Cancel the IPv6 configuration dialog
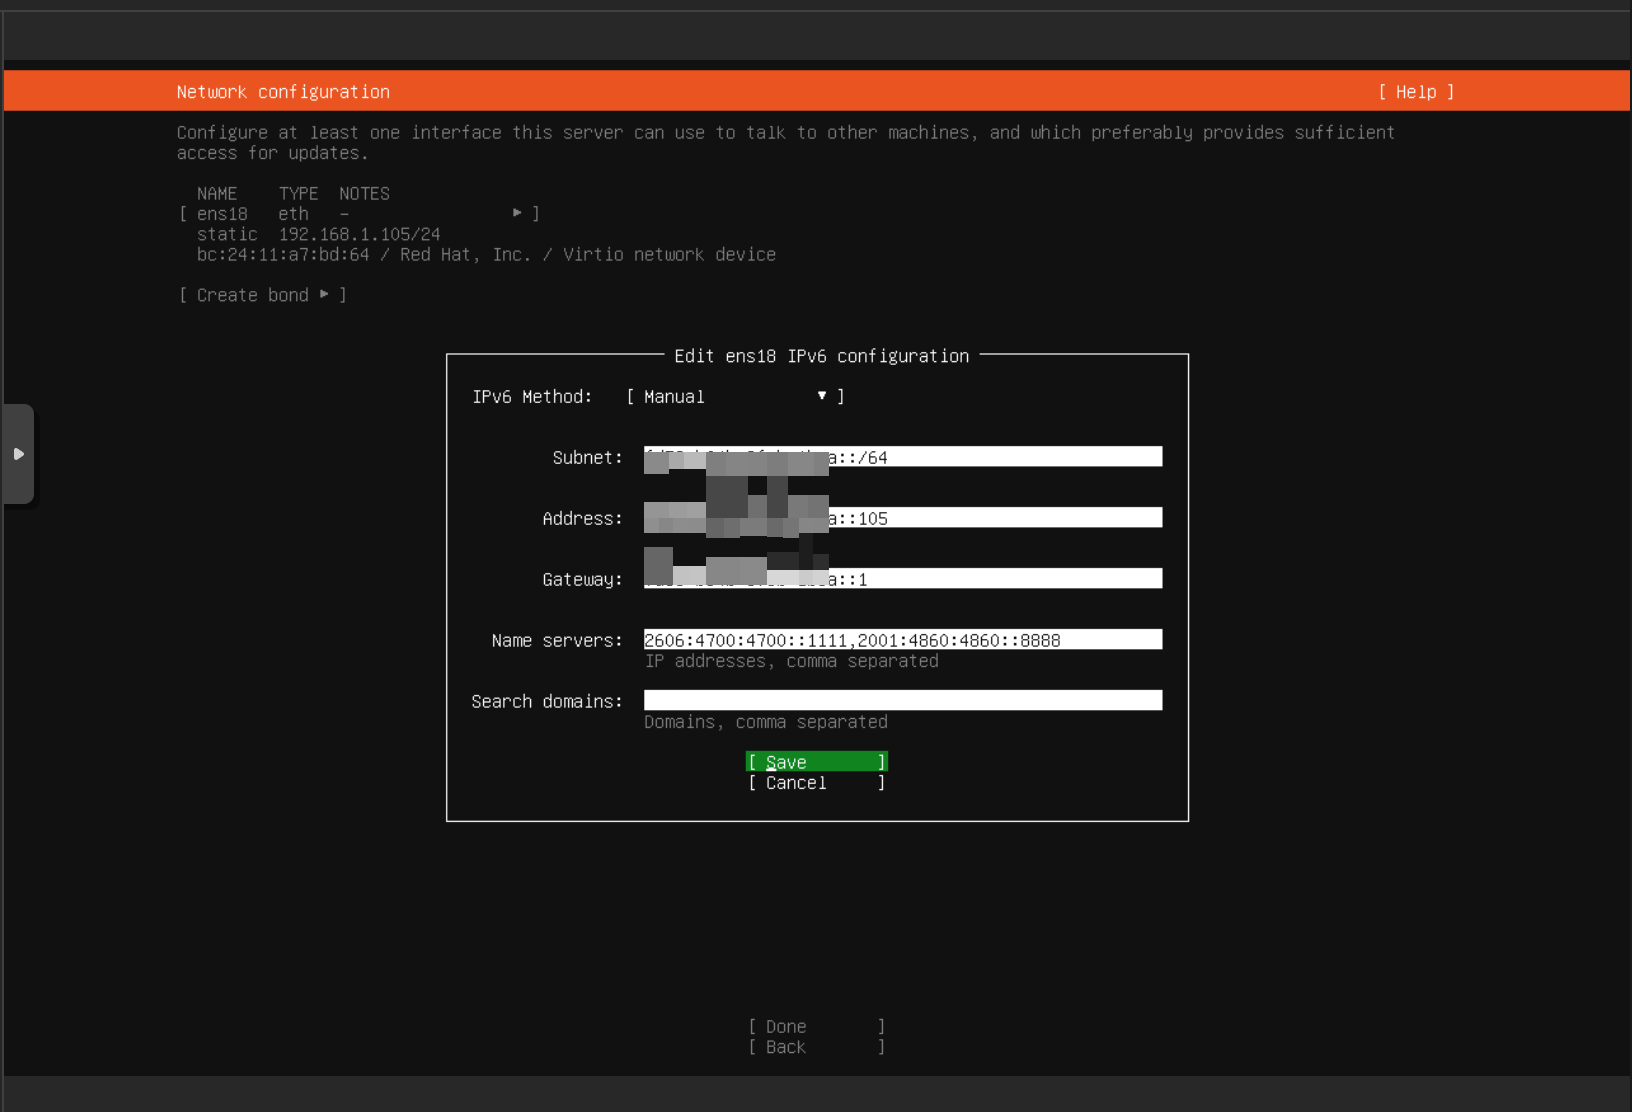The width and height of the screenshot is (1632, 1112). (x=816, y=783)
